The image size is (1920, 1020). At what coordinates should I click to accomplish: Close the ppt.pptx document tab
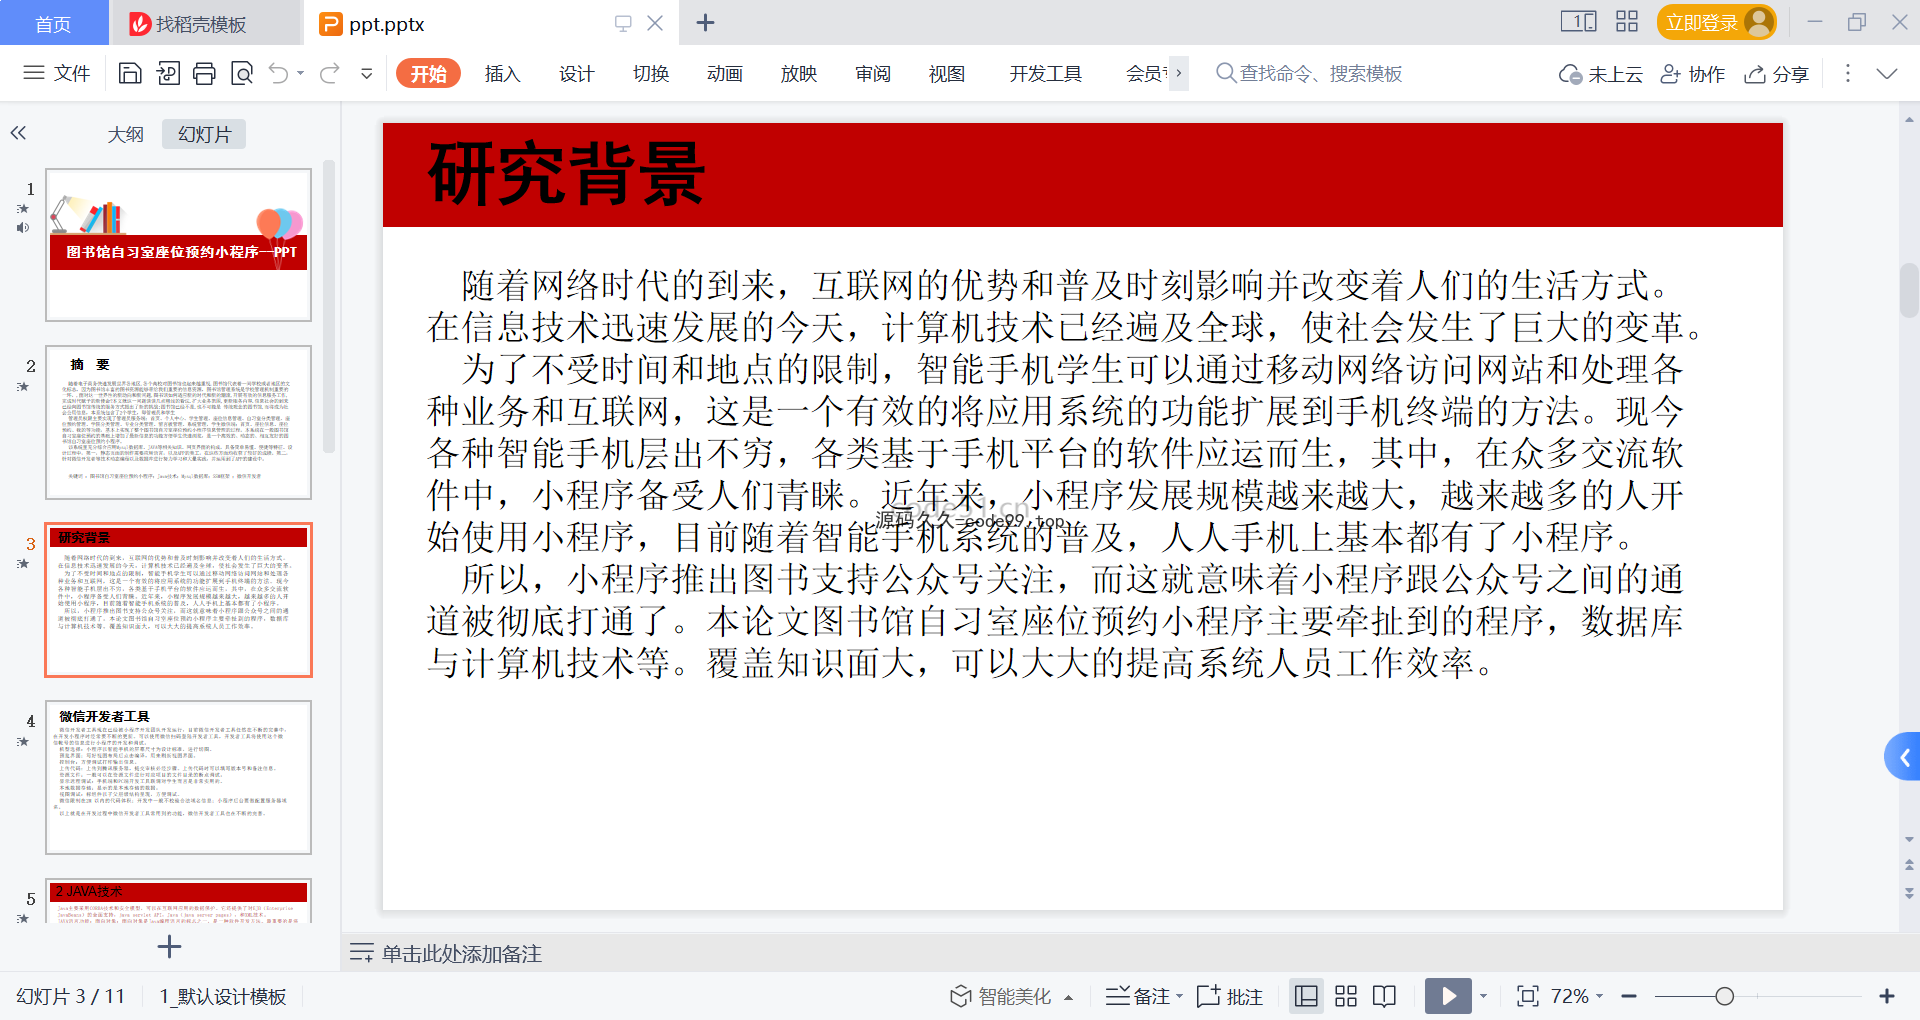(655, 23)
